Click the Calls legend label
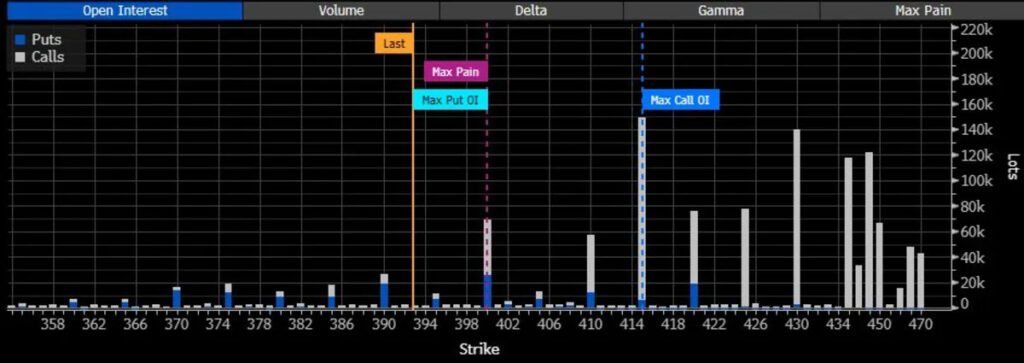 [x=48, y=57]
